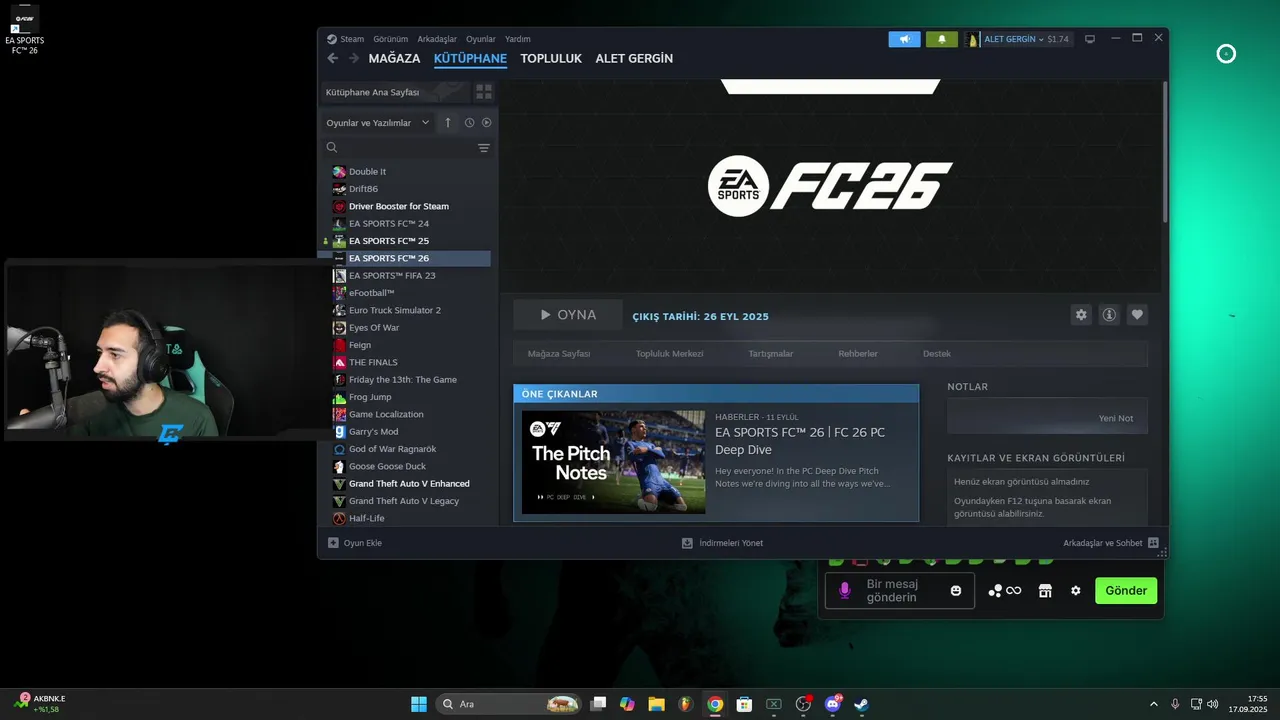
Task: Open Google Chrome from the taskbar
Action: 714,704
